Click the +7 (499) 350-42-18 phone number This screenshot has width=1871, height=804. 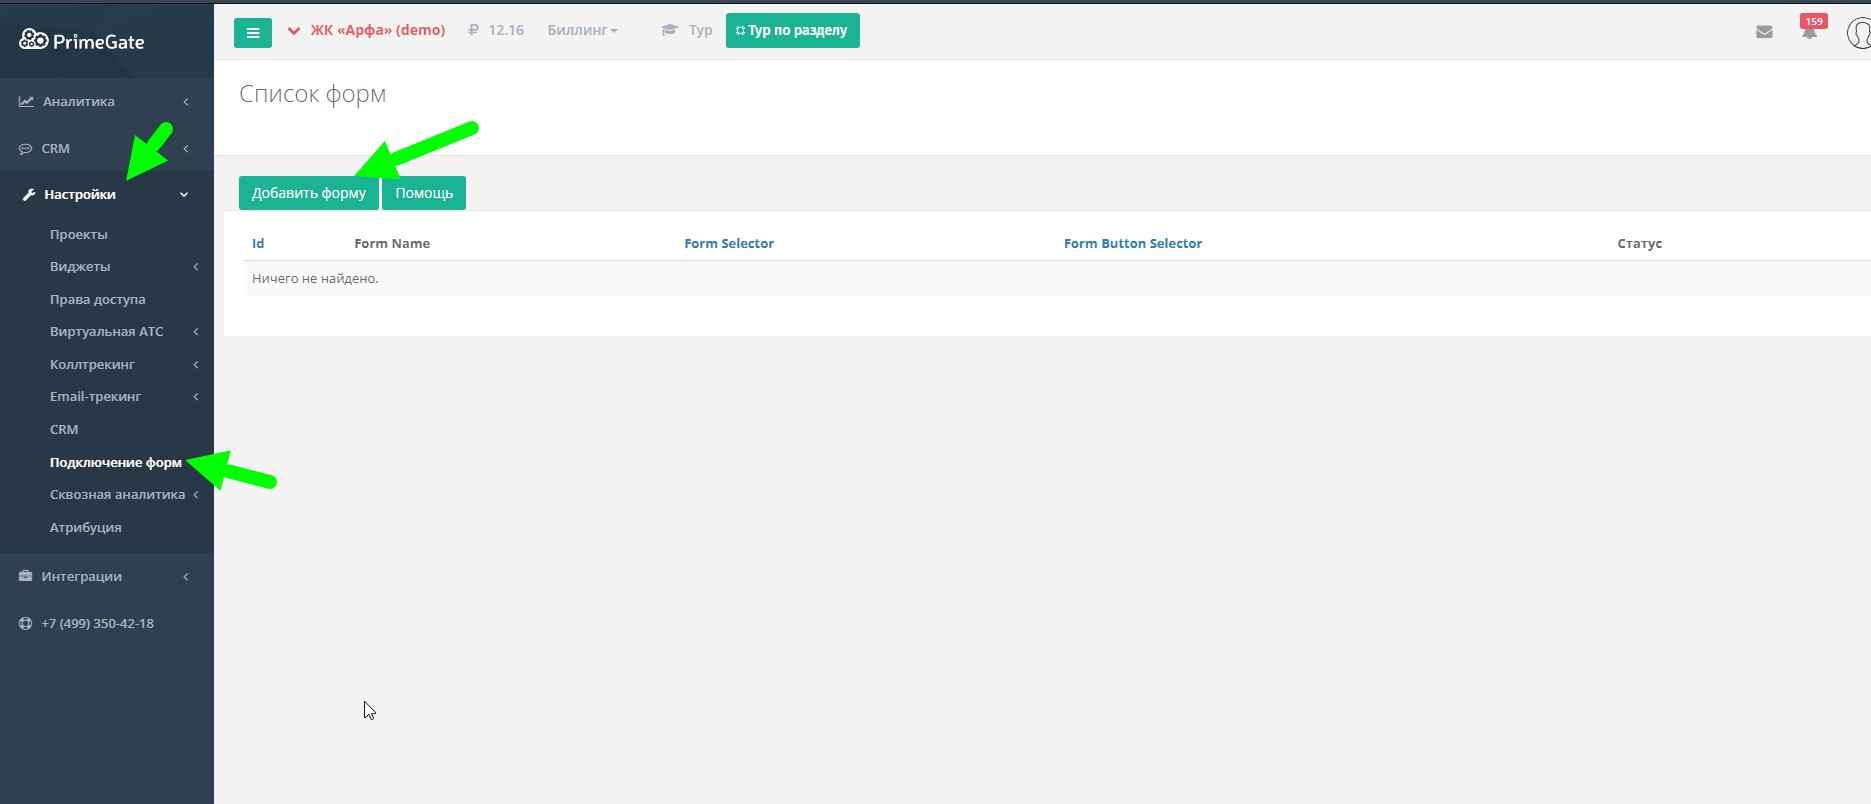tap(98, 623)
